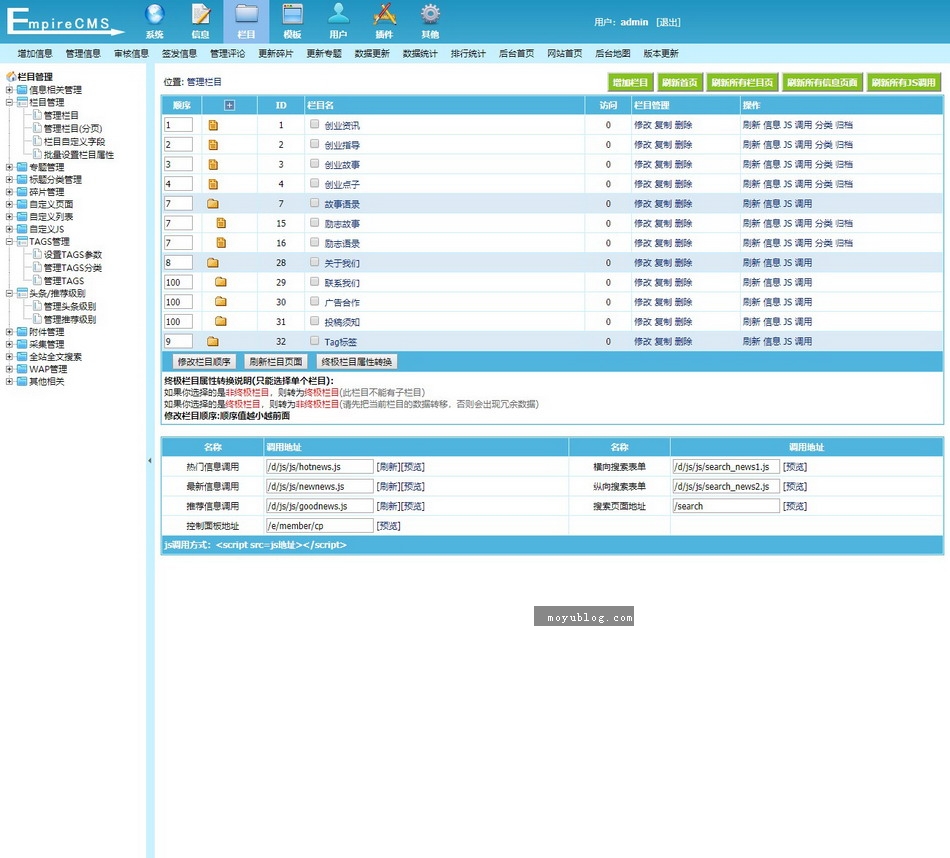
Task: Expand the 碎片管理 tree node
Action: point(9,191)
